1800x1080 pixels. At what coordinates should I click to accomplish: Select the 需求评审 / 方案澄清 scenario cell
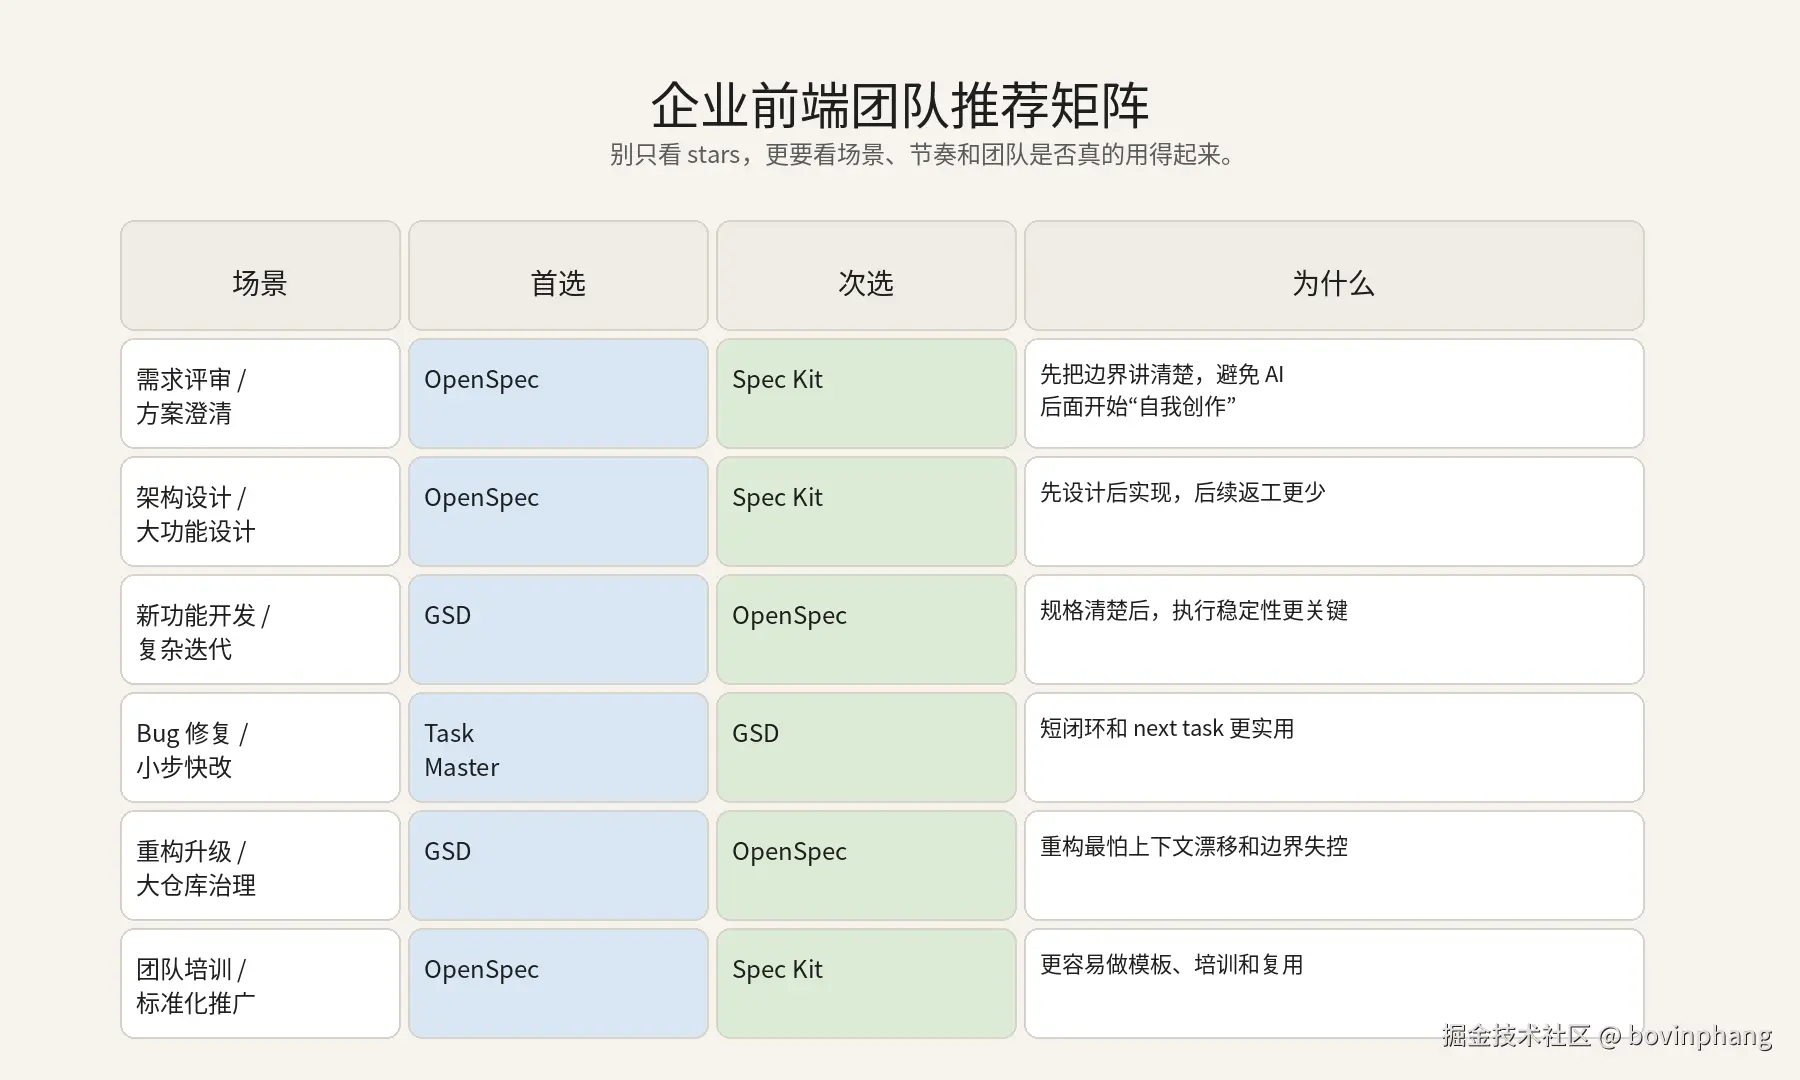point(260,394)
